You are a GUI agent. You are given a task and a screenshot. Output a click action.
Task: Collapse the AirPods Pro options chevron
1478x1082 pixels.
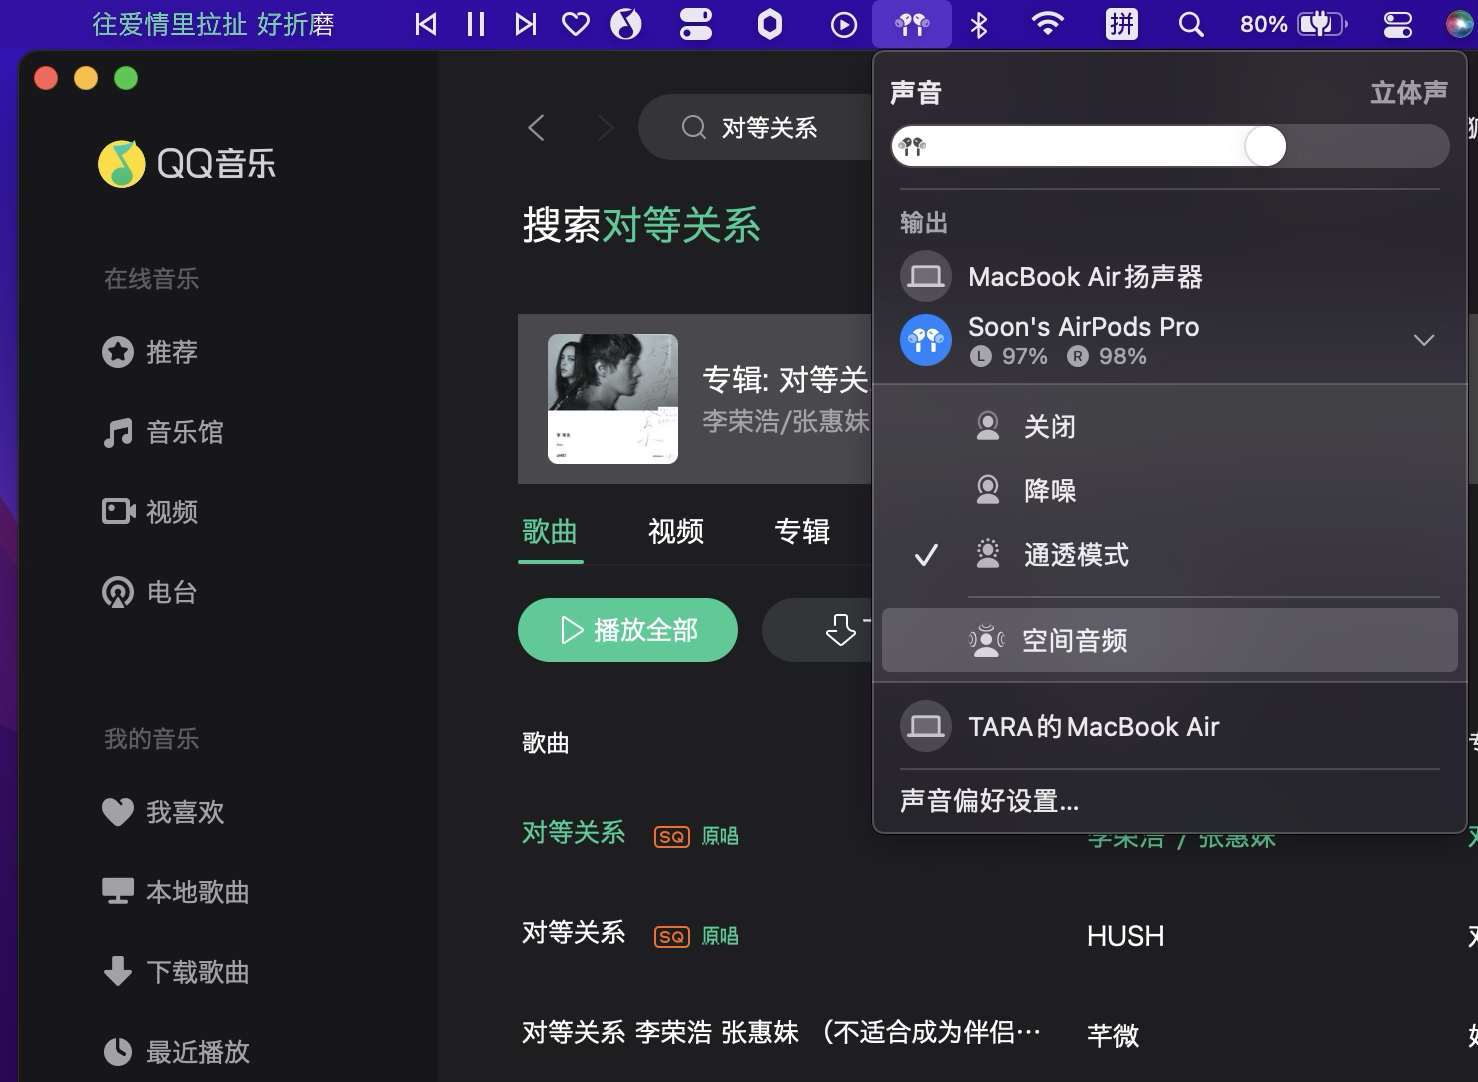click(1424, 340)
